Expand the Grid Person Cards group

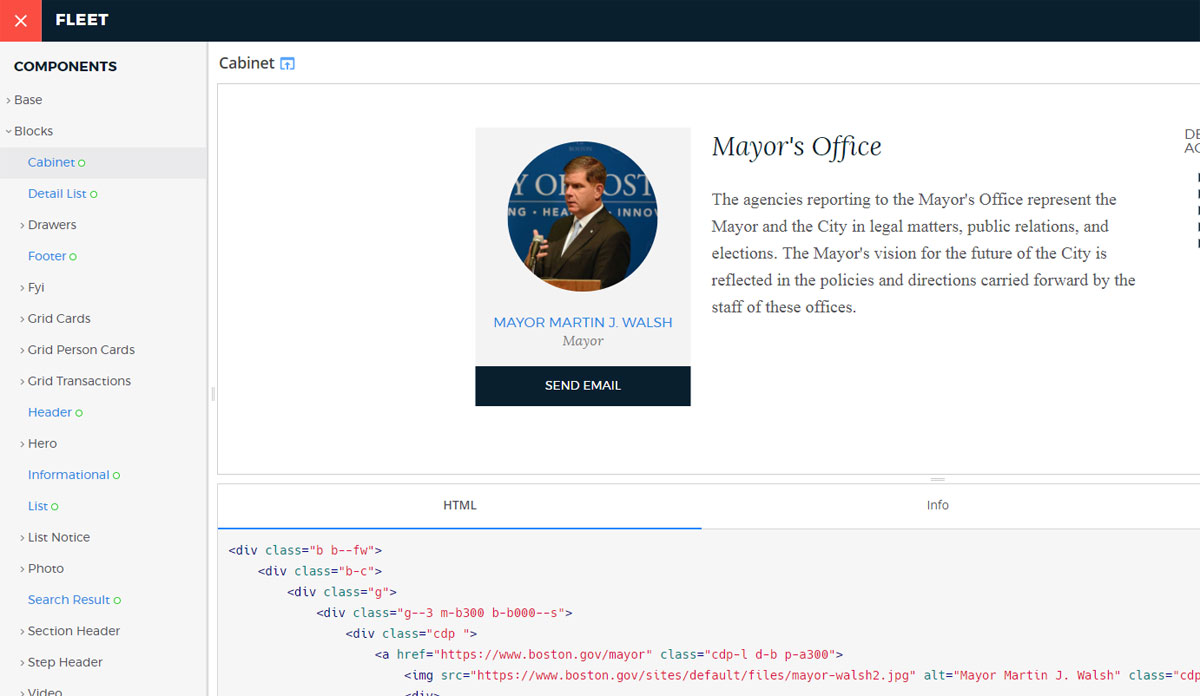80,350
